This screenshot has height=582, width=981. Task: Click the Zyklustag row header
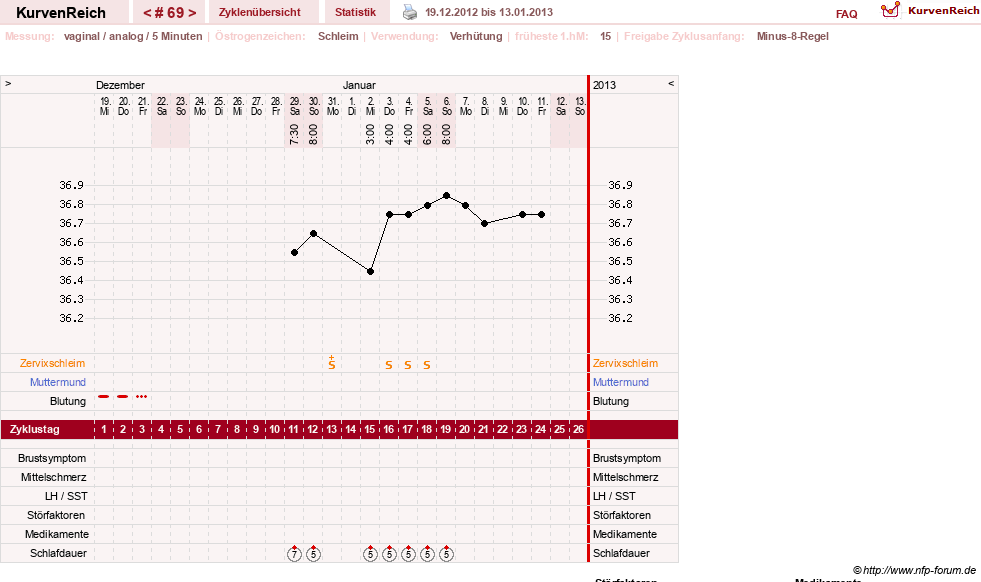click(x=34, y=430)
